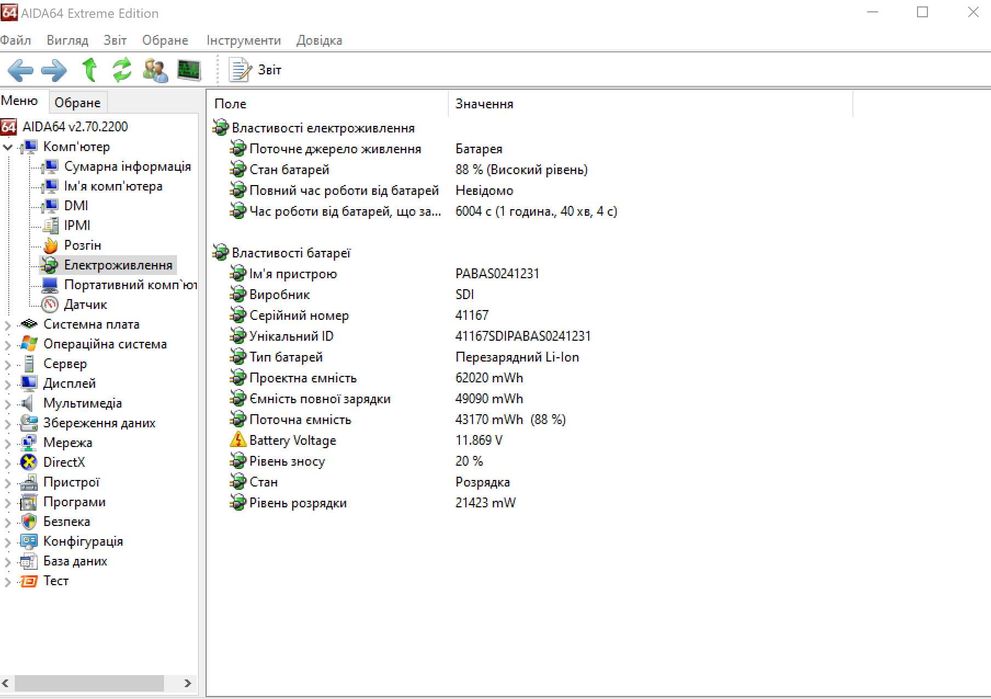Click the Збереження даних drive icon
The width and height of the screenshot is (991, 699).
(28, 423)
